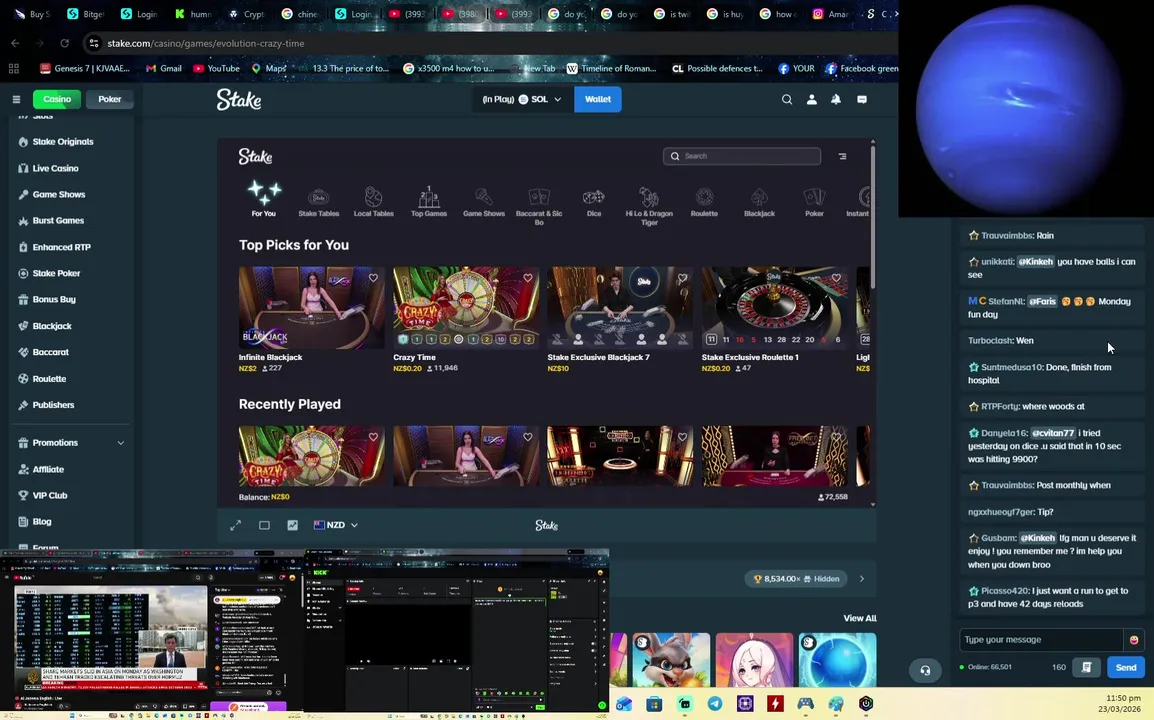Favorite the second recently played blackjack heart

[x=528, y=437]
